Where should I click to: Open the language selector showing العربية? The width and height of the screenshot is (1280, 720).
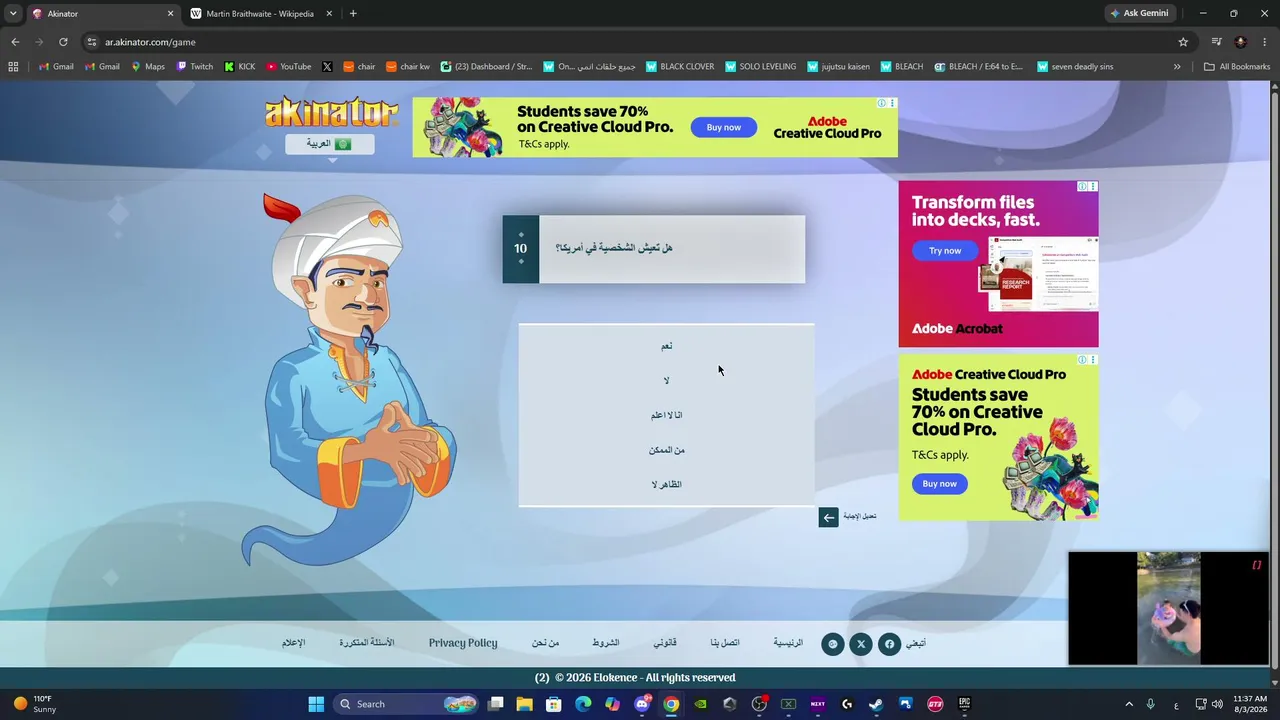coord(330,144)
